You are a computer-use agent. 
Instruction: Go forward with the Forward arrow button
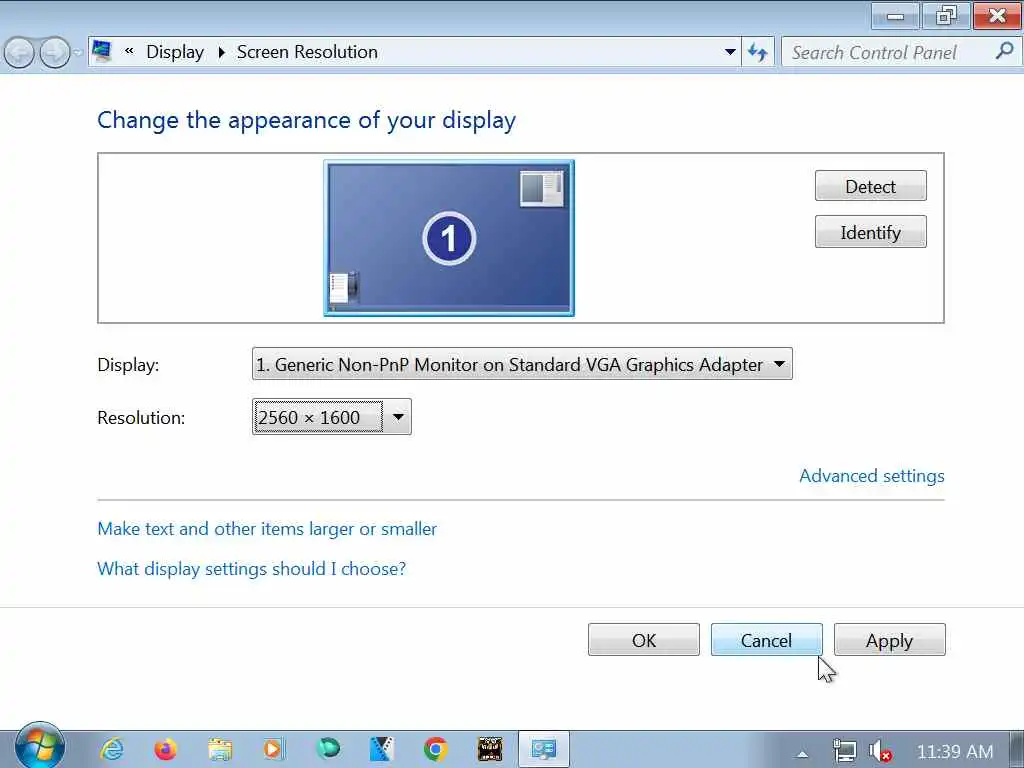[55, 52]
